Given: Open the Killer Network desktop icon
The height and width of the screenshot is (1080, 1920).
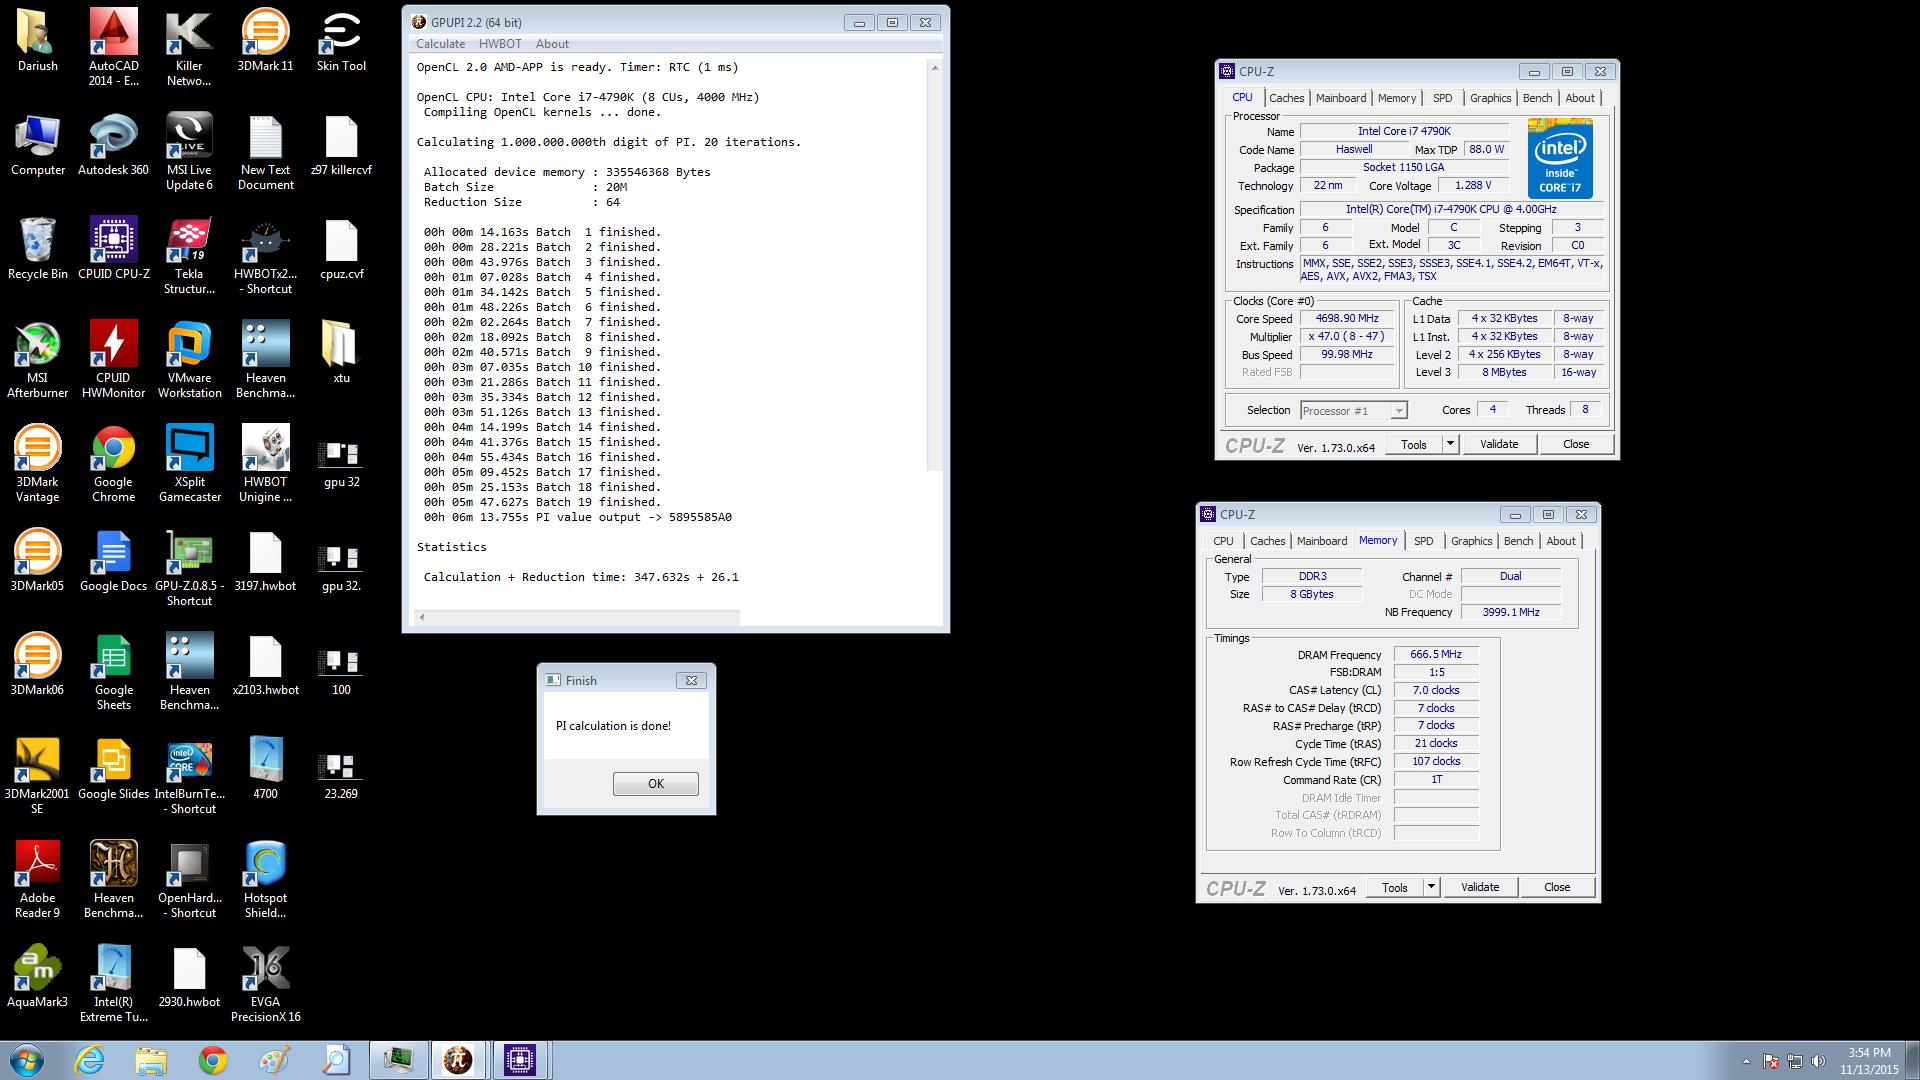Looking at the screenshot, I should 189,47.
